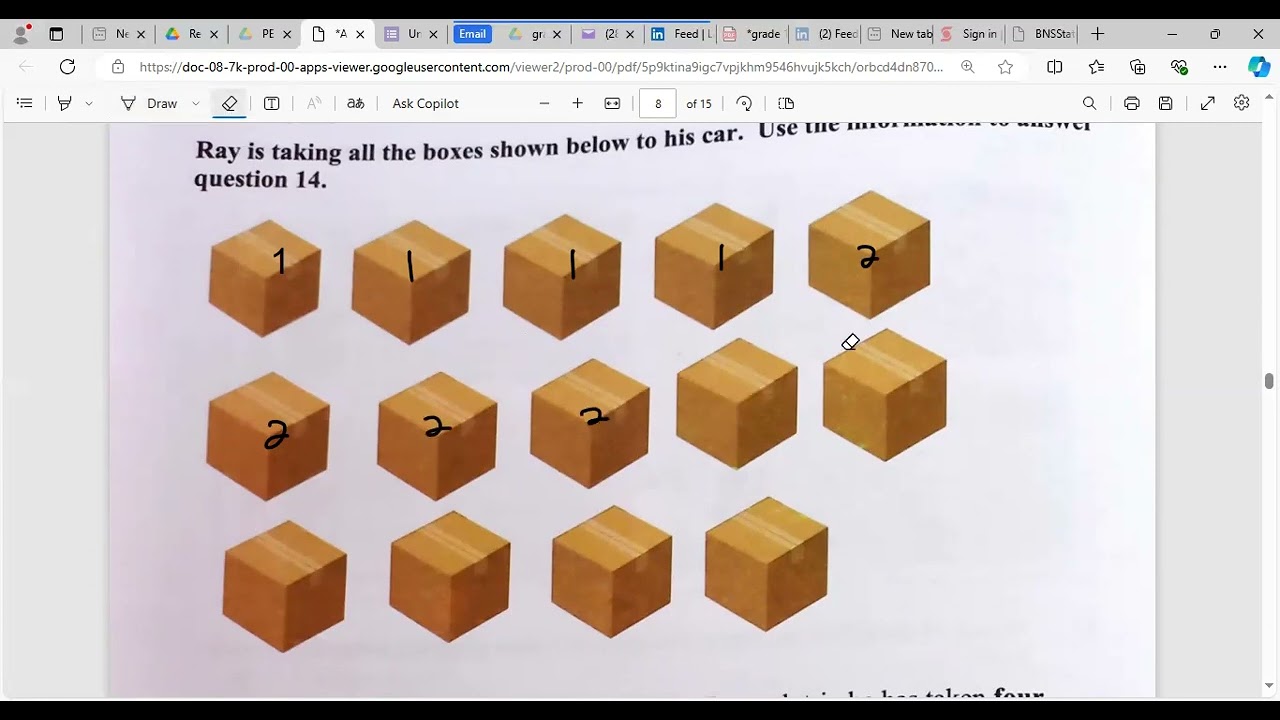This screenshot has height=720, width=1280.
Task: Click the page number field showing 8
Action: click(x=658, y=103)
